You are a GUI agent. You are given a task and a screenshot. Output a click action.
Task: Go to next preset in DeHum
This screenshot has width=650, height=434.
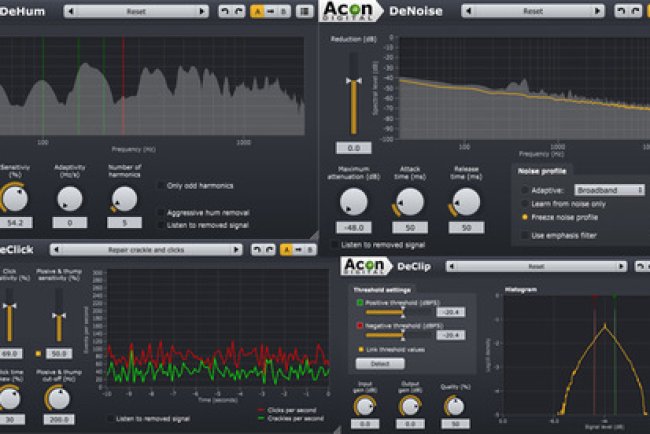pyautogui.click(x=201, y=11)
